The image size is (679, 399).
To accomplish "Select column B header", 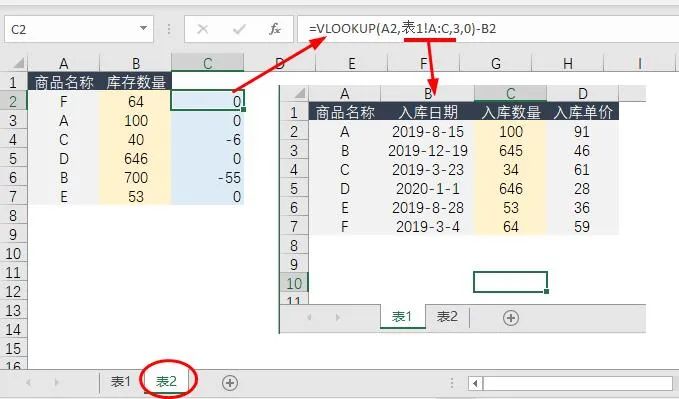I will click(x=136, y=63).
